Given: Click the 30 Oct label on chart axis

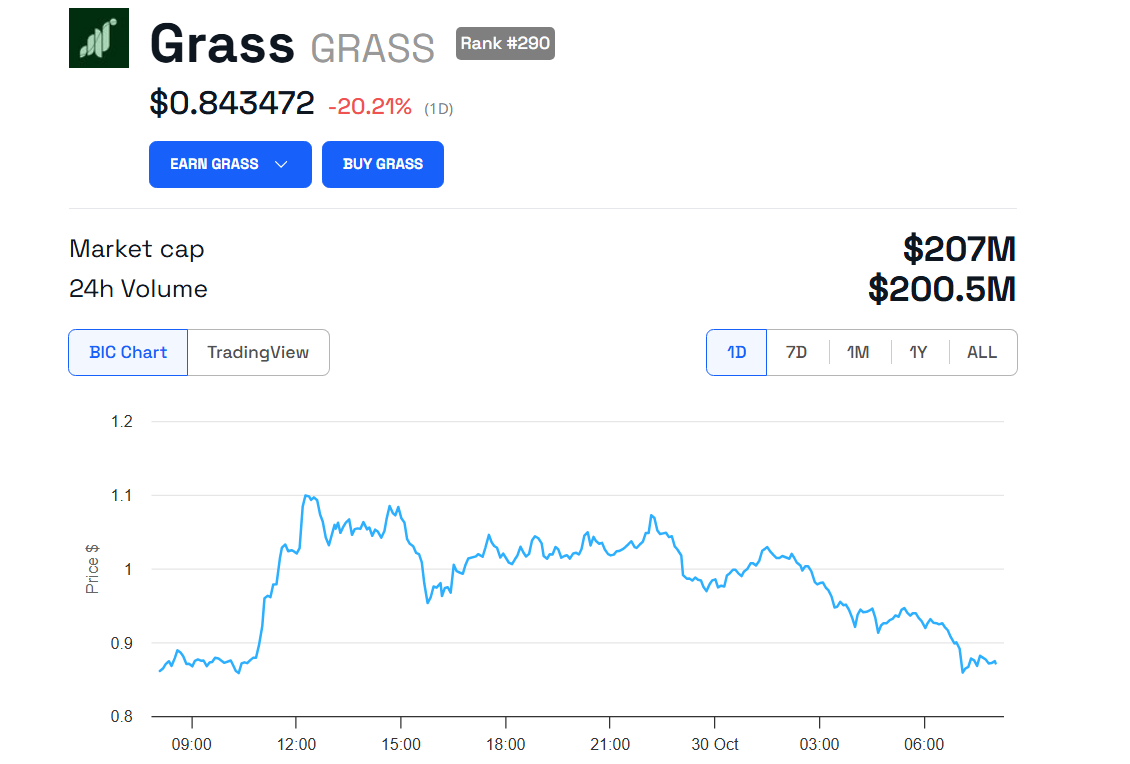Looking at the screenshot, I should (715, 744).
